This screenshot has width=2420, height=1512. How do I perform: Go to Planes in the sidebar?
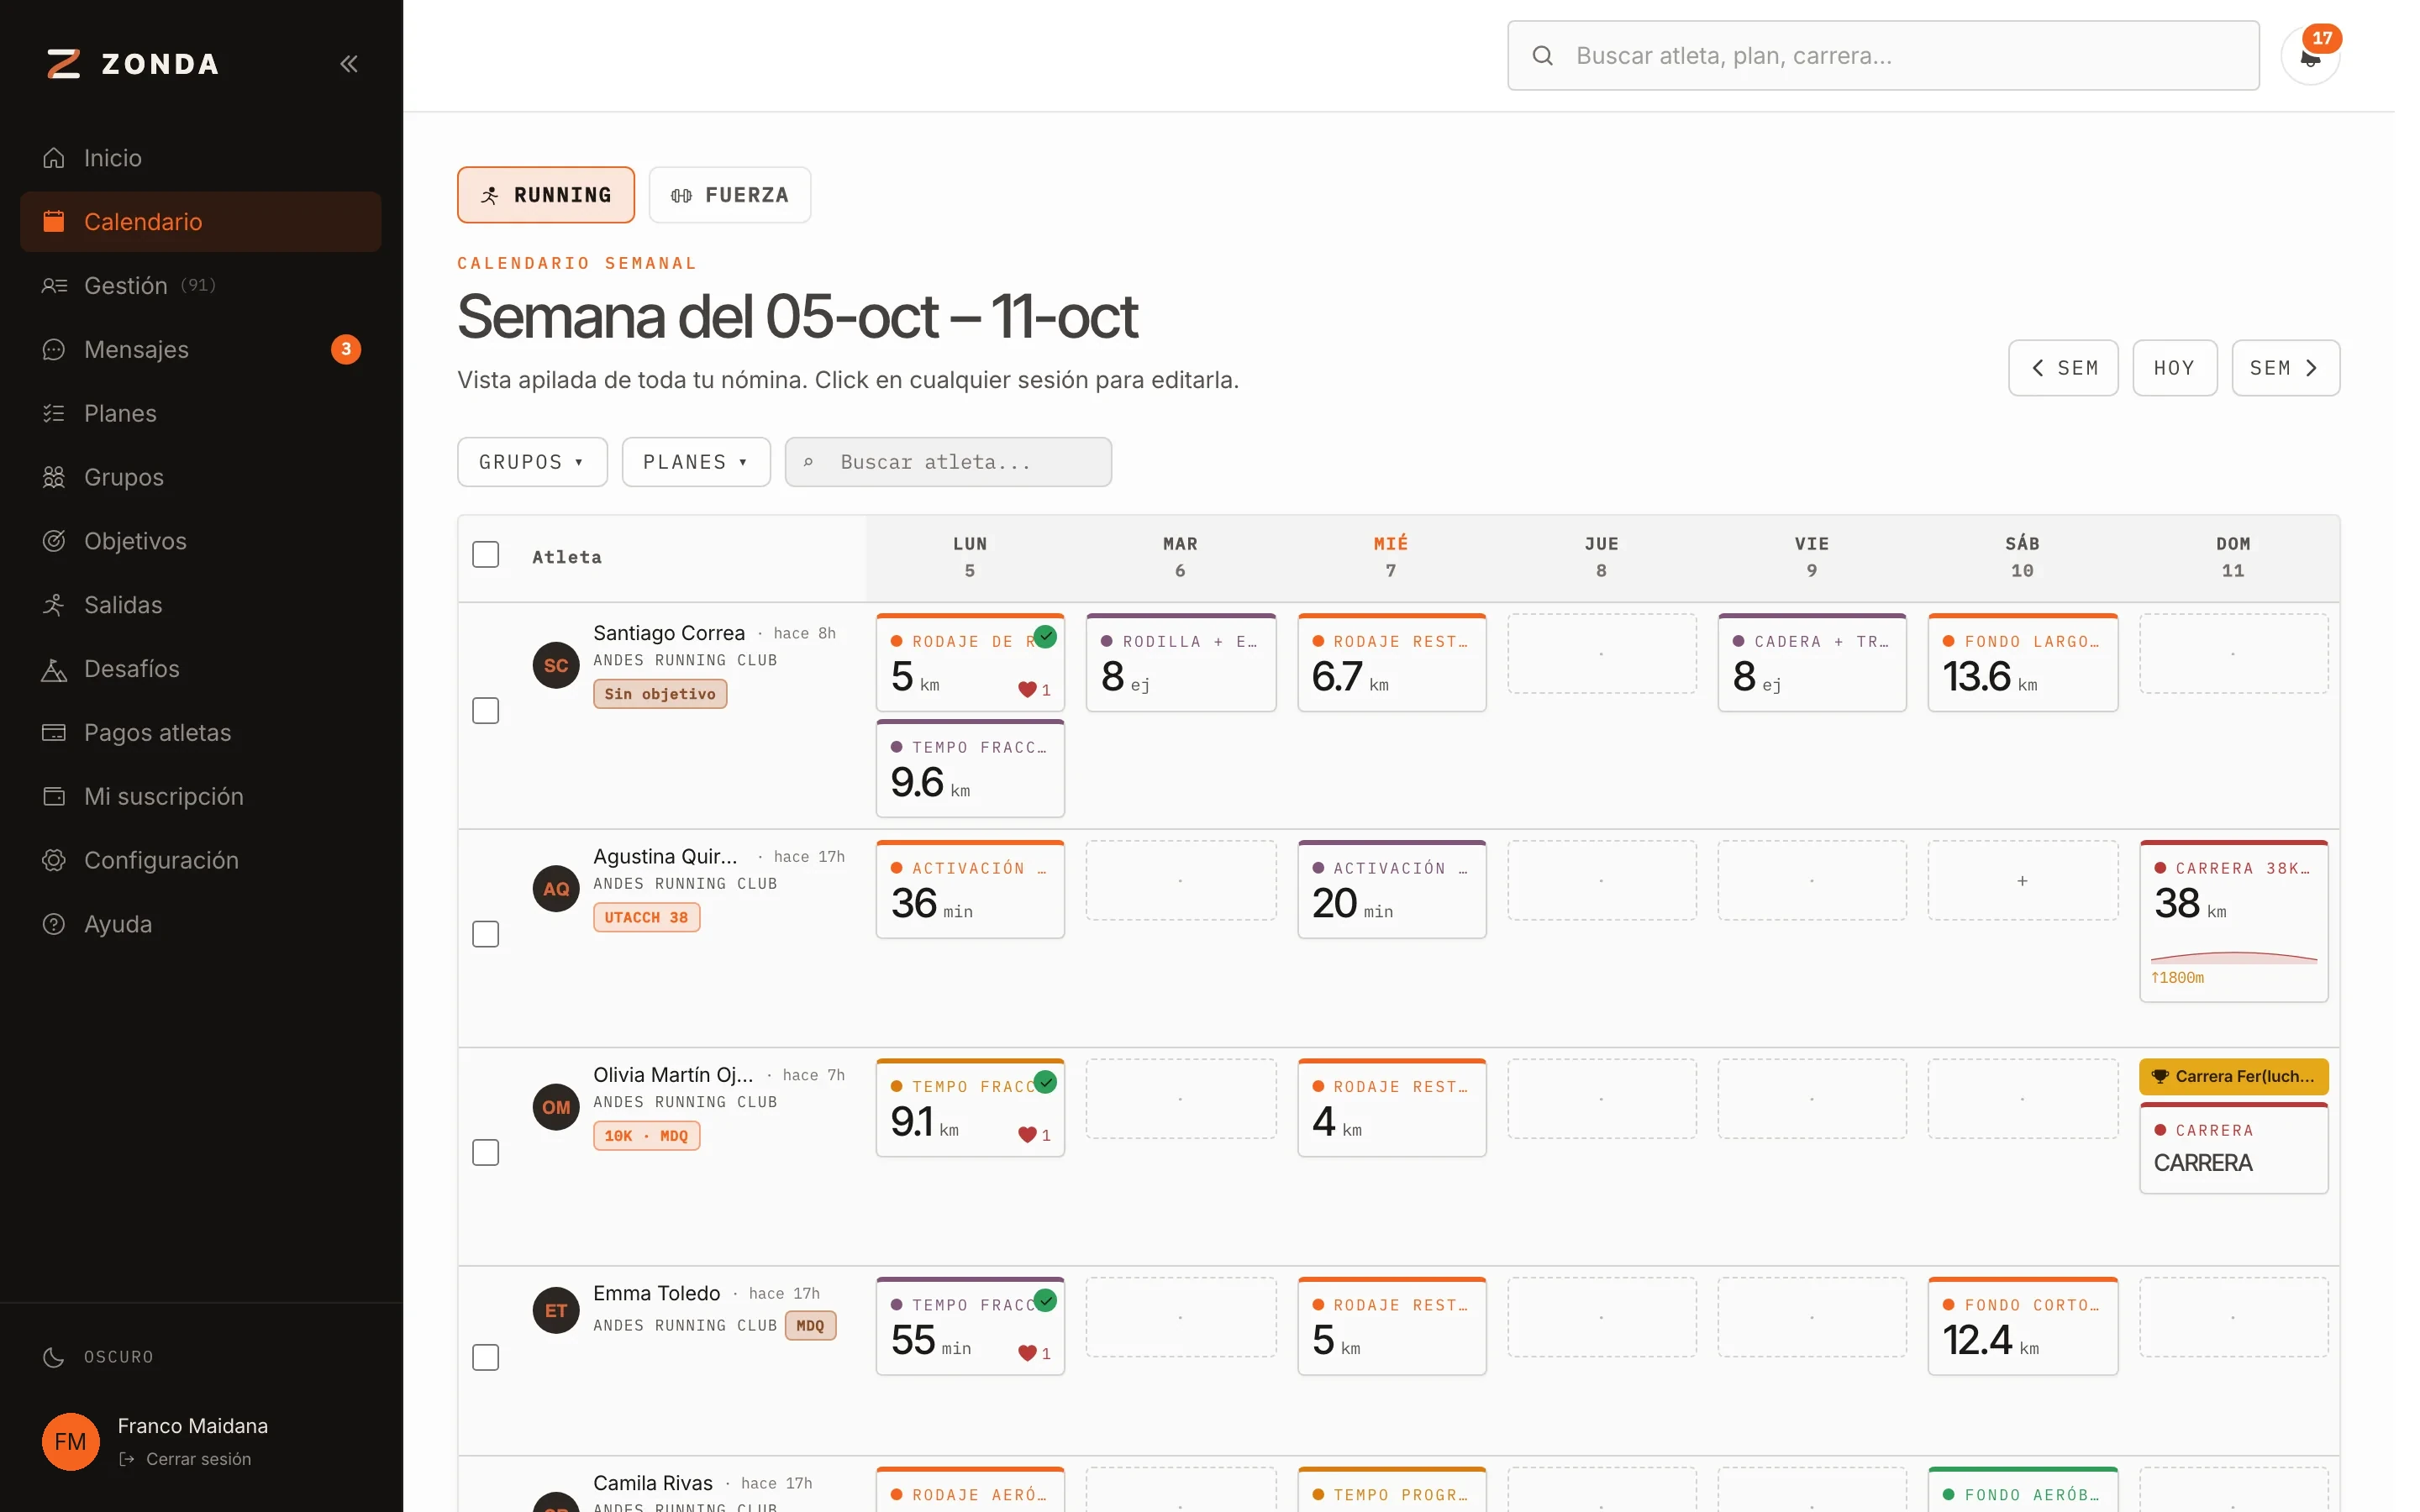click(x=200, y=413)
